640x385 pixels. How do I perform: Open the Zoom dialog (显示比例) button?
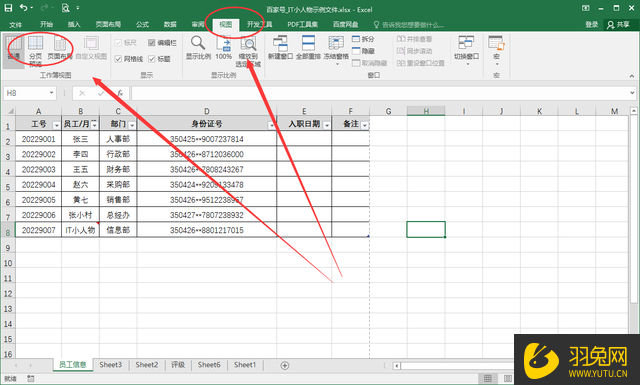tap(198, 48)
